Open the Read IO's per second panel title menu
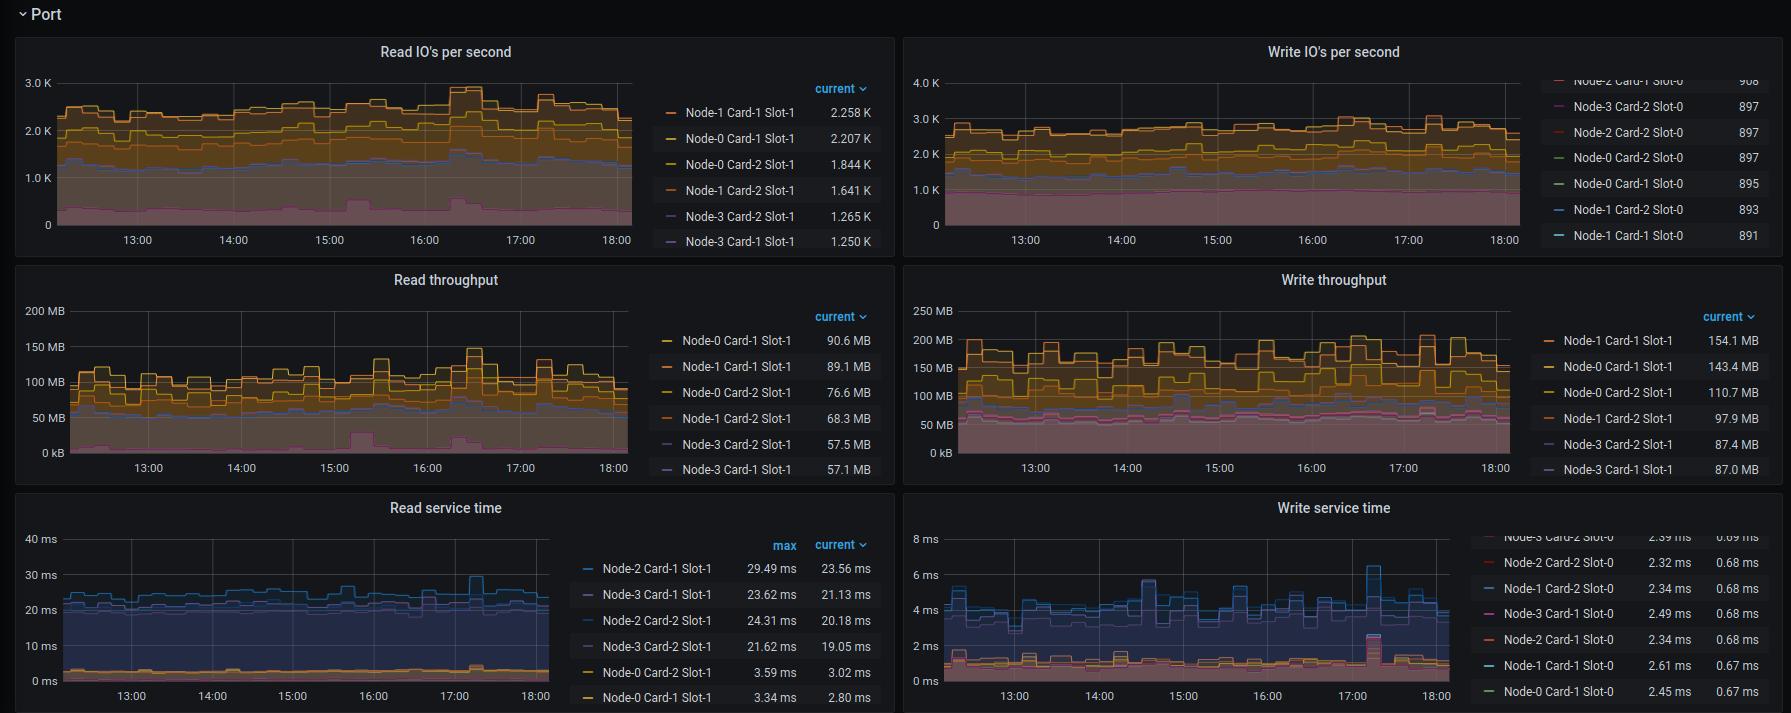1791x713 pixels. [445, 52]
